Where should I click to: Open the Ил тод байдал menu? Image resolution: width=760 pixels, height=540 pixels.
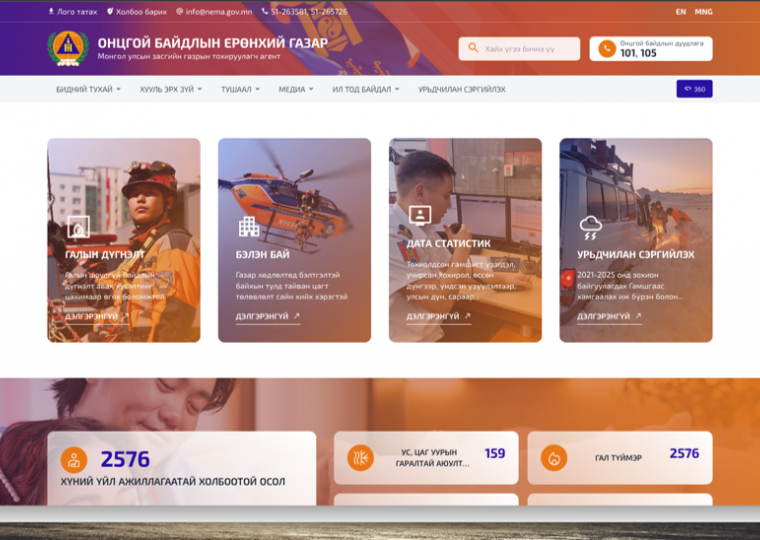click(365, 89)
